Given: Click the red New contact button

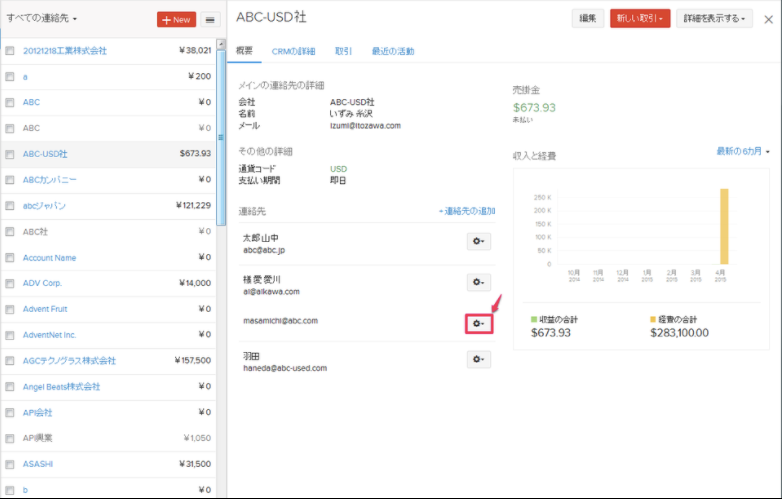Looking at the screenshot, I should tap(176, 19).
